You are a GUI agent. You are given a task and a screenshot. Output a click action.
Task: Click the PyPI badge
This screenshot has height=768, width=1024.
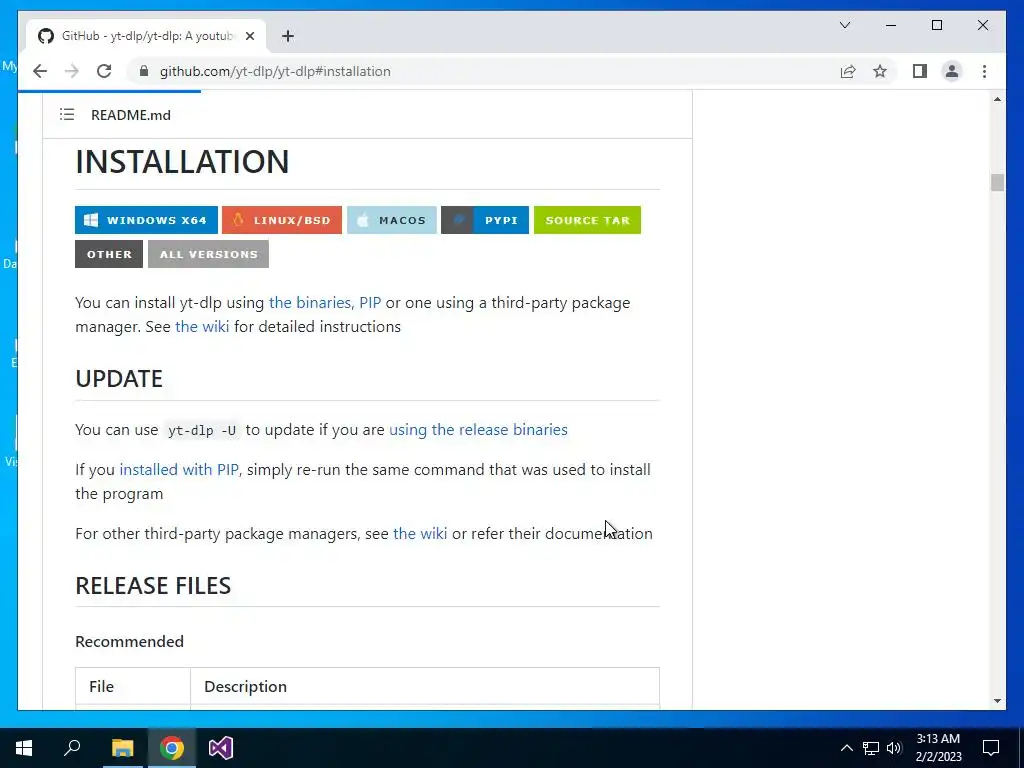coord(485,220)
